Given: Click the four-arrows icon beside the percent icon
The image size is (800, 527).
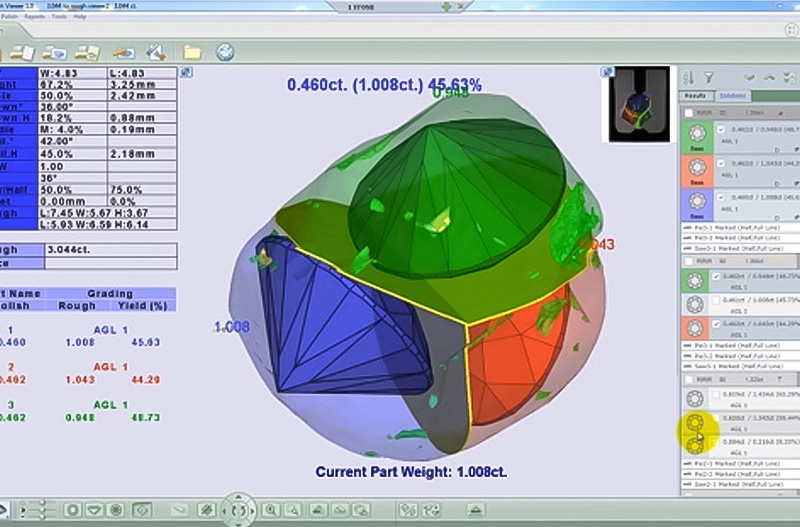Looking at the screenshot, I should point(431,510).
